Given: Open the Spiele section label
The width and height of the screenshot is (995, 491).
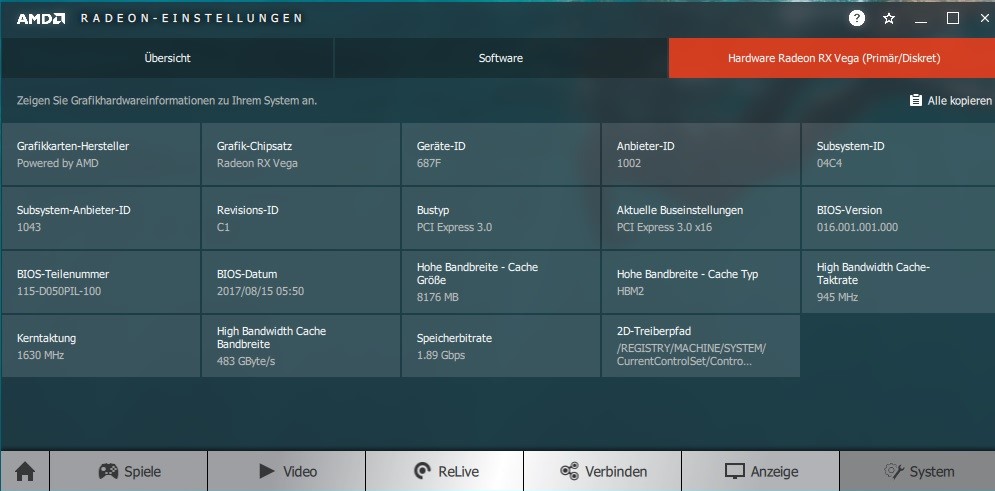Looking at the screenshot, I should click(x=143, y=472).
